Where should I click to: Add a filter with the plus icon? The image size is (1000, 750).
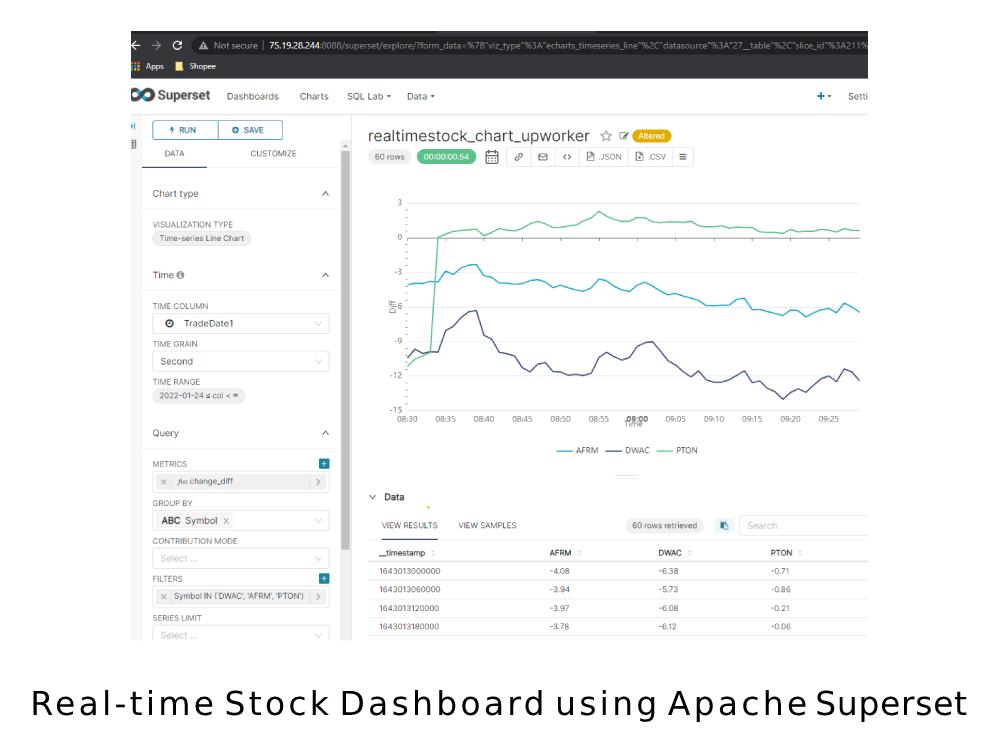322,578
